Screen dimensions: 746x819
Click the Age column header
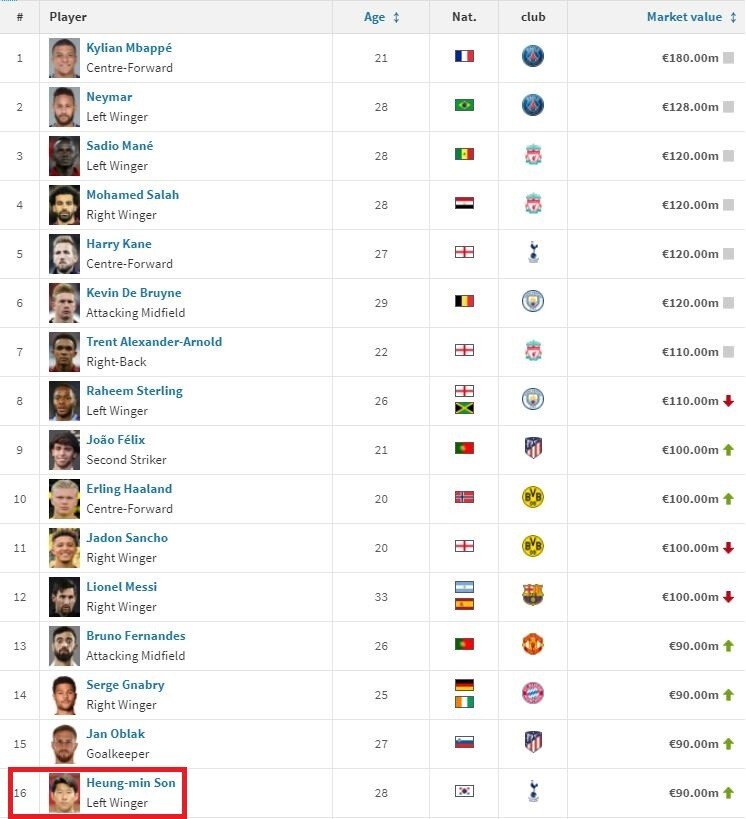pyautogui.click(x=374, y=17)
